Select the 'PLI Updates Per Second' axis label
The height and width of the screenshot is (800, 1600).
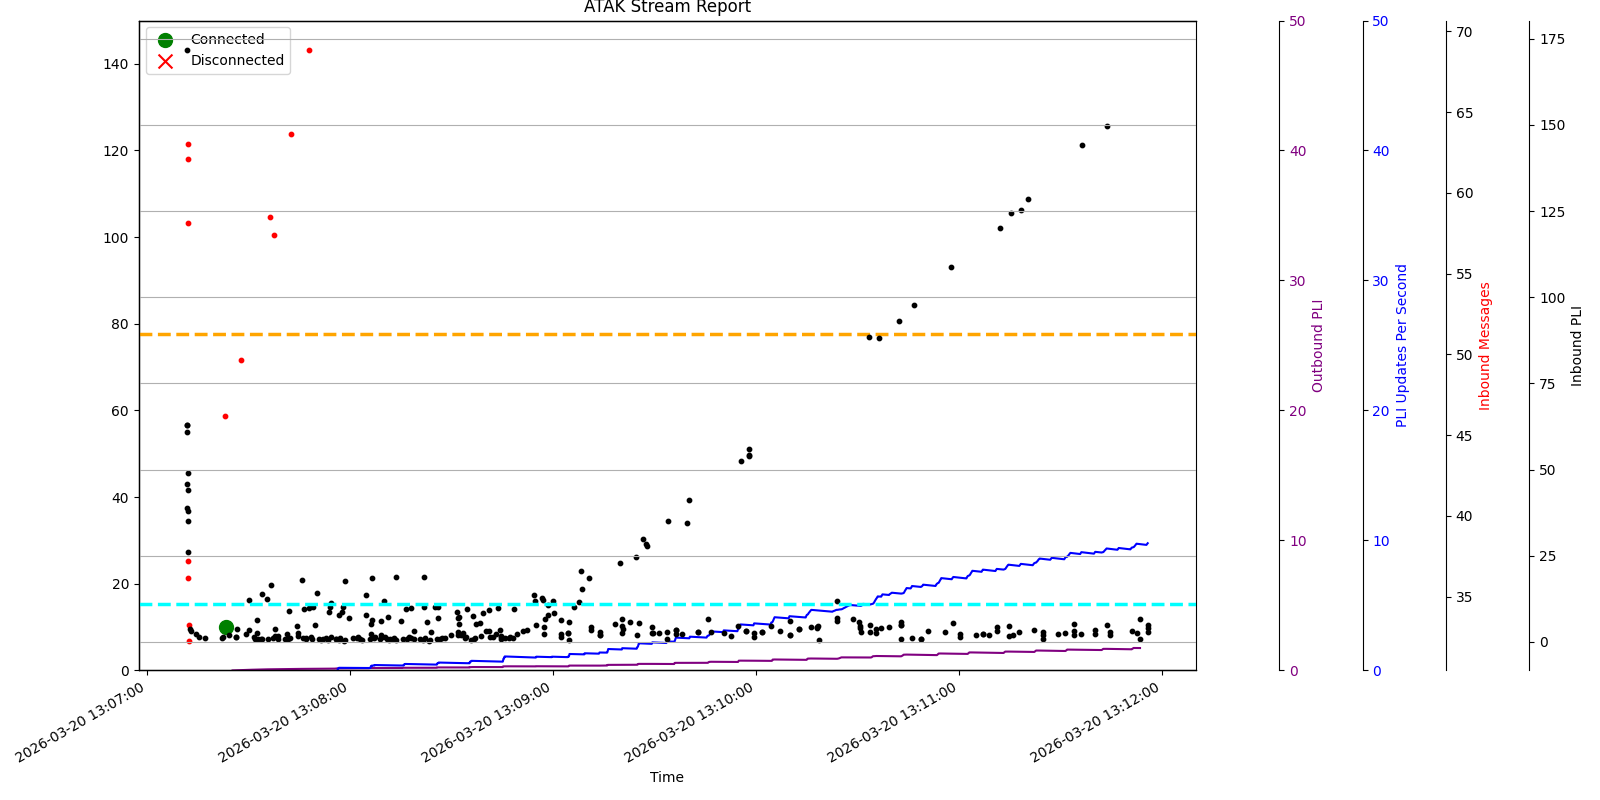pos(1402,346)
